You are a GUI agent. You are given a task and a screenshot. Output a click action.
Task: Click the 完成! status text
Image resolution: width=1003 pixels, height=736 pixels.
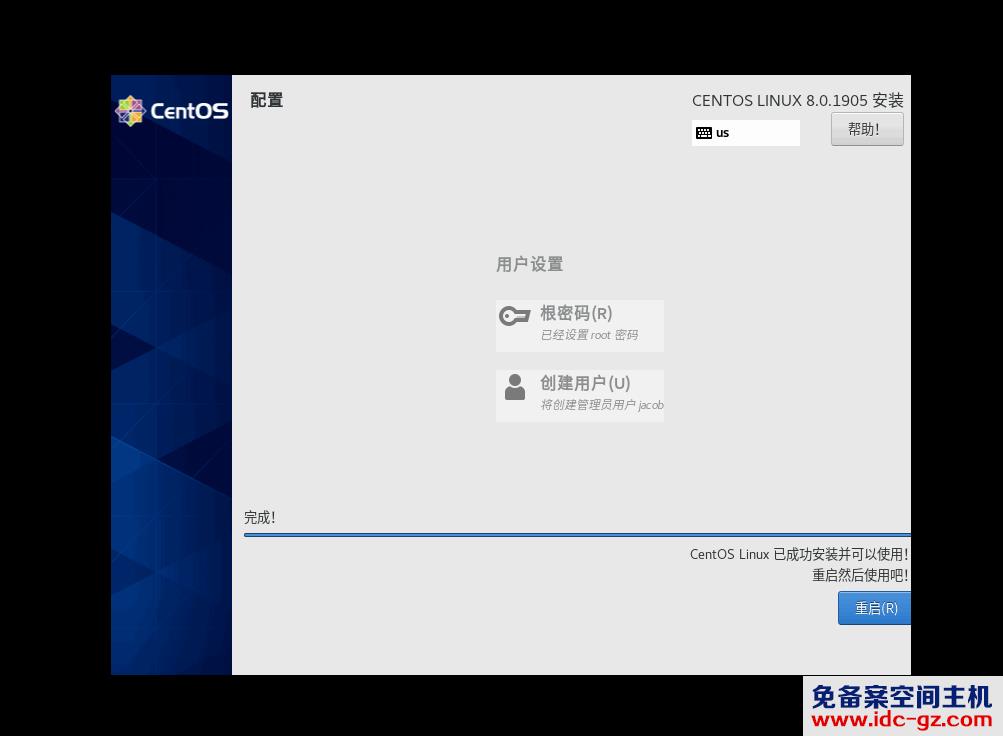(260, 517)
